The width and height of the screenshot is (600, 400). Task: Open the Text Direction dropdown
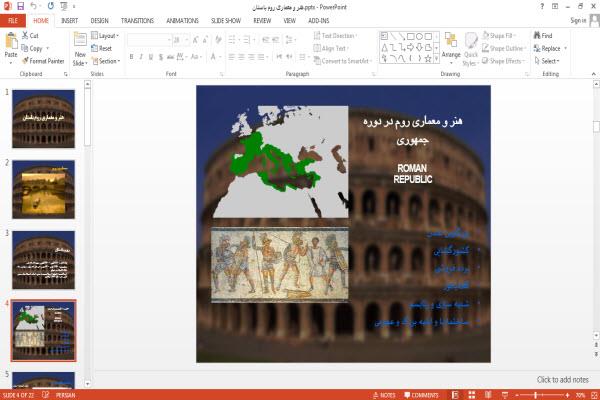tap(336, 35)
